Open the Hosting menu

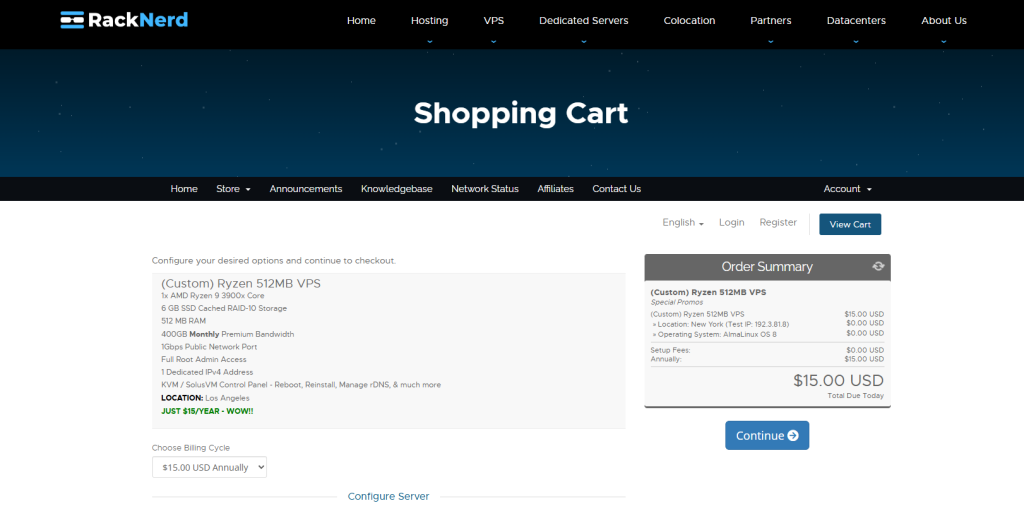[x=429, y=20]
